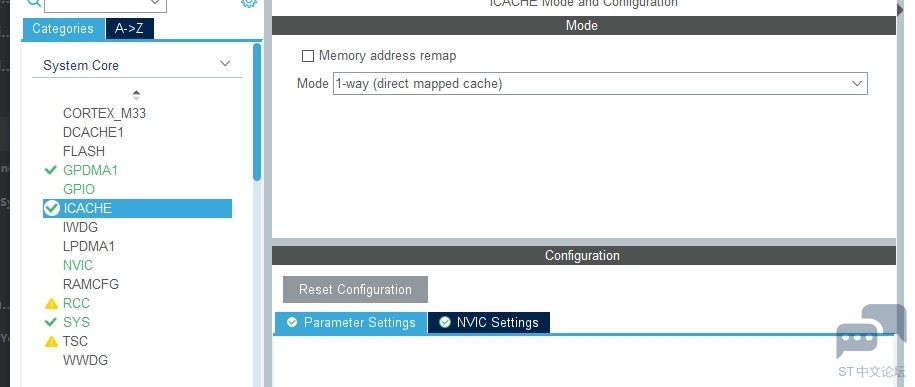Switch to the A->Z tab
This screenshot has width=915, height=387.
(x=130, y=29)
